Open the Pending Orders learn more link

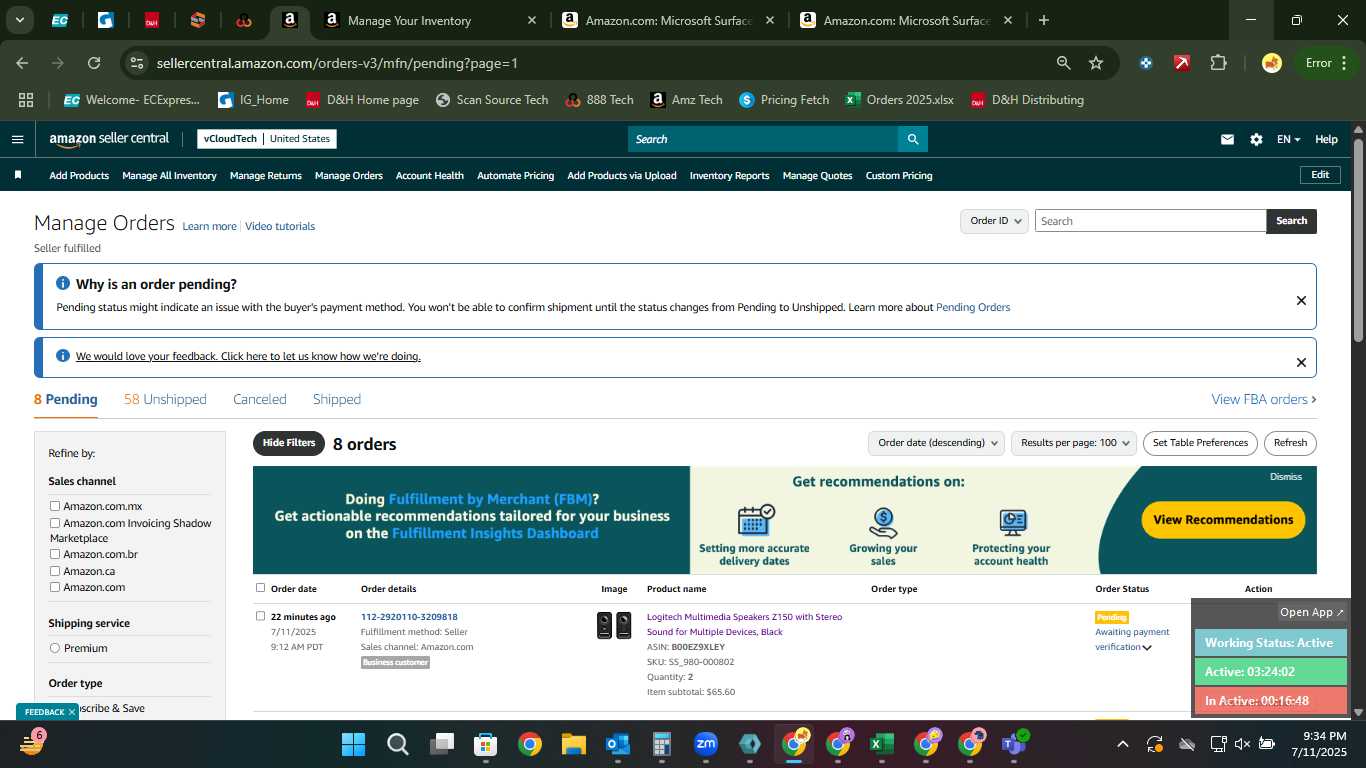[973, 307]
